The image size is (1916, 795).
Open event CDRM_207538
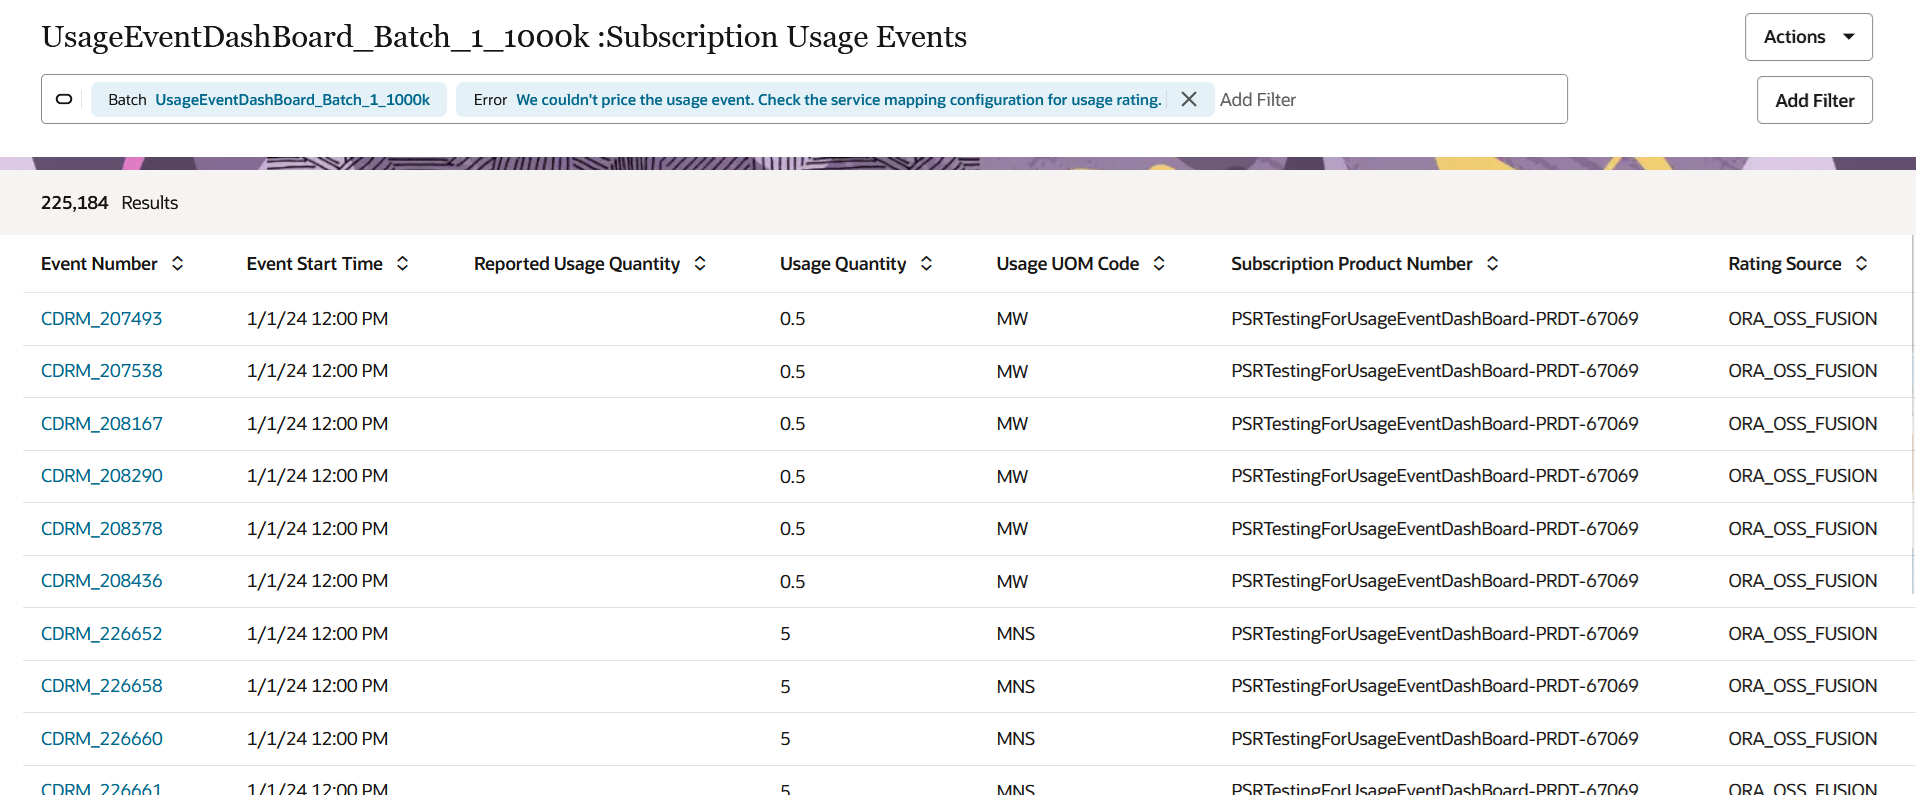click(x=101, y=370)
